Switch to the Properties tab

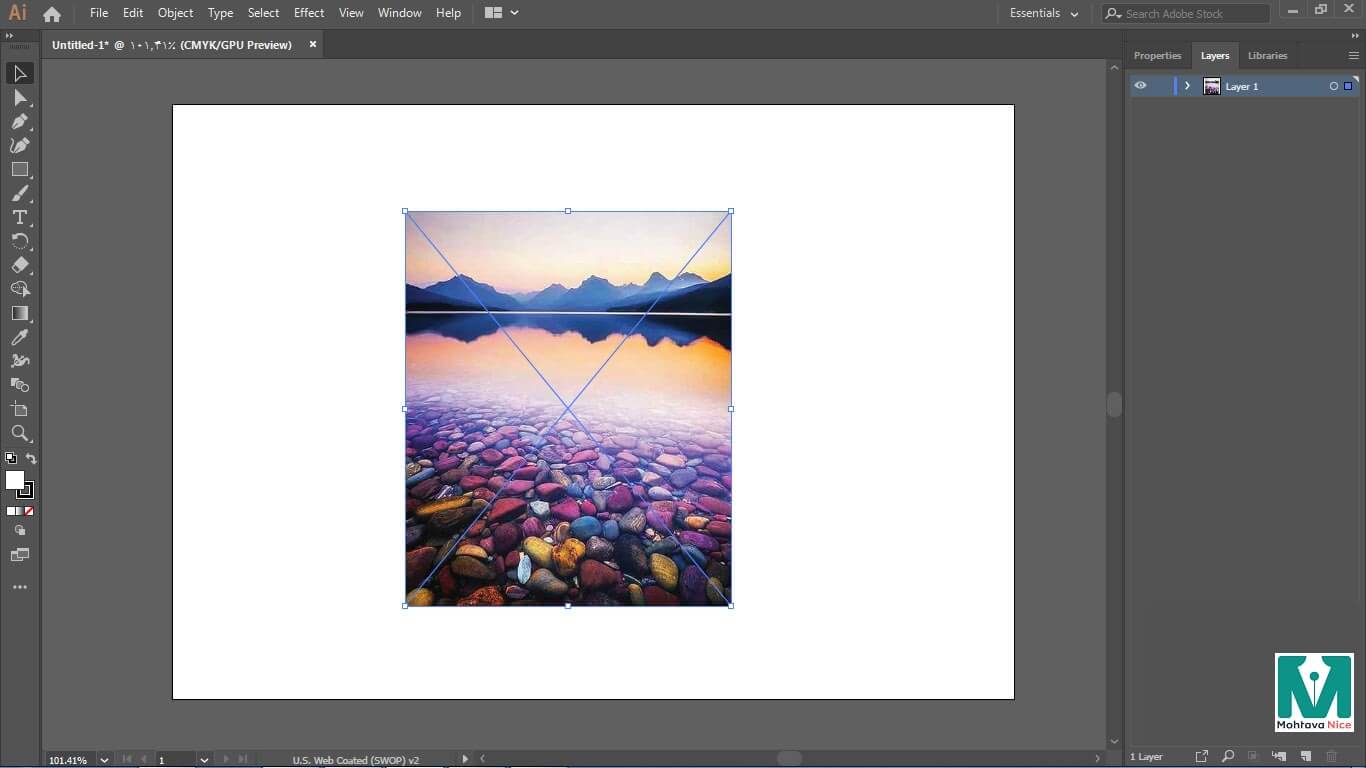[x=1157, y=56]
